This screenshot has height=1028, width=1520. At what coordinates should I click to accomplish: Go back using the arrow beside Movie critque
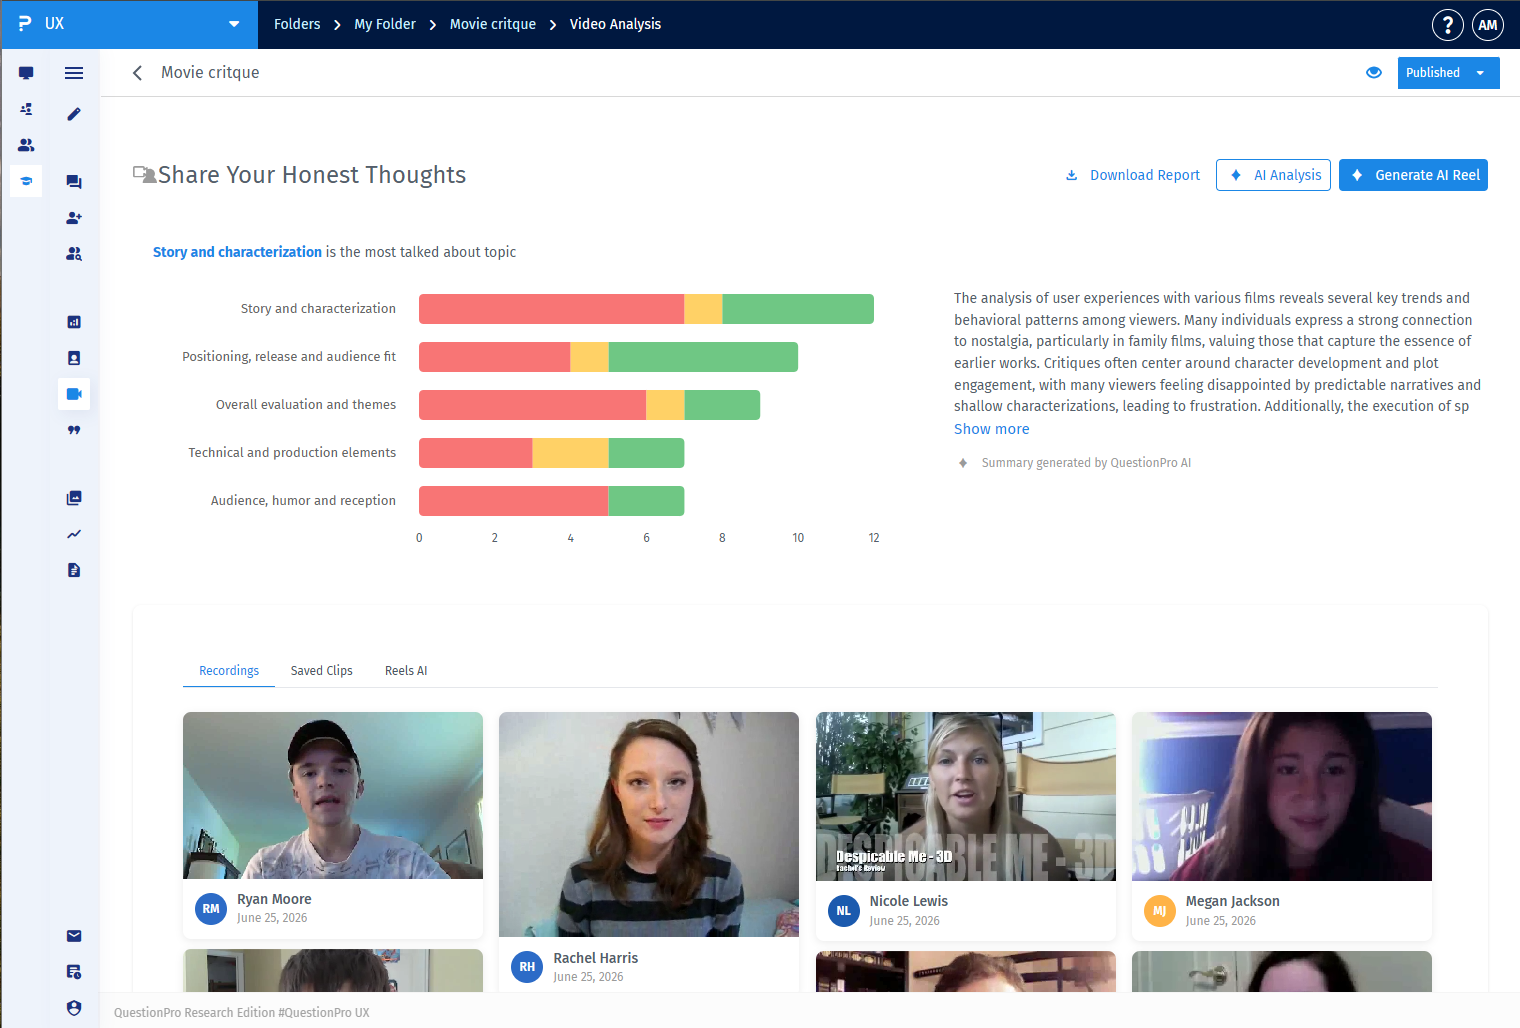137,73
